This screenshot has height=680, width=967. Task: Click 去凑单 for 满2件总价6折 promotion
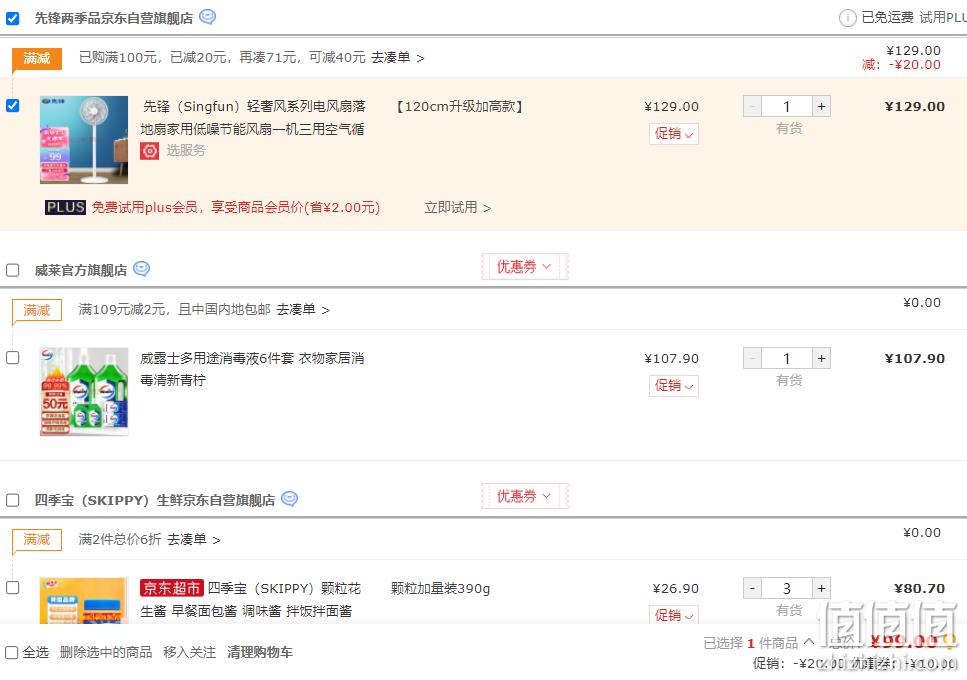(x=194, y=539)
